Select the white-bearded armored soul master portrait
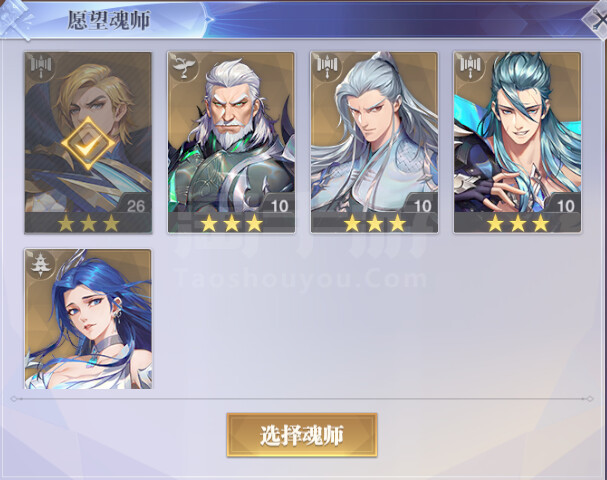This screenshot has width=607, height=480. pyautogui.click(x=231, y=132)
